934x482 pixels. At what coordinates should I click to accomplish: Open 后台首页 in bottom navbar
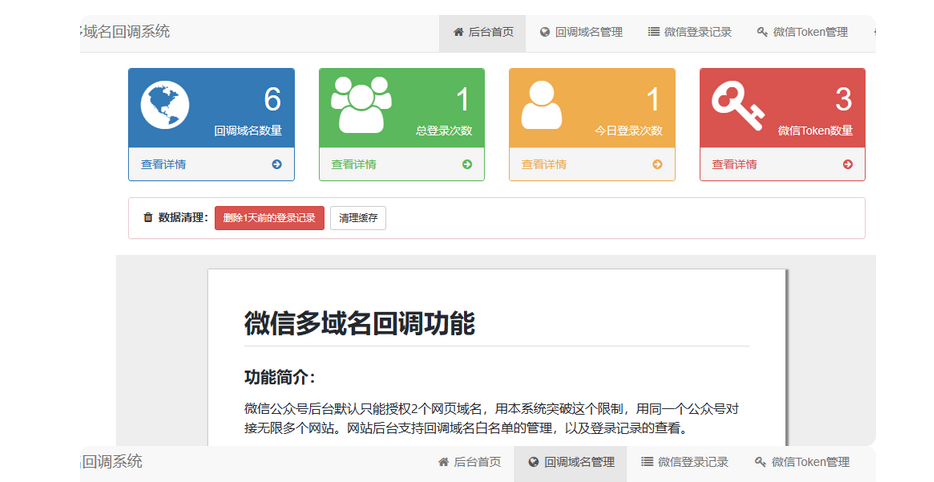coord(470,462)
